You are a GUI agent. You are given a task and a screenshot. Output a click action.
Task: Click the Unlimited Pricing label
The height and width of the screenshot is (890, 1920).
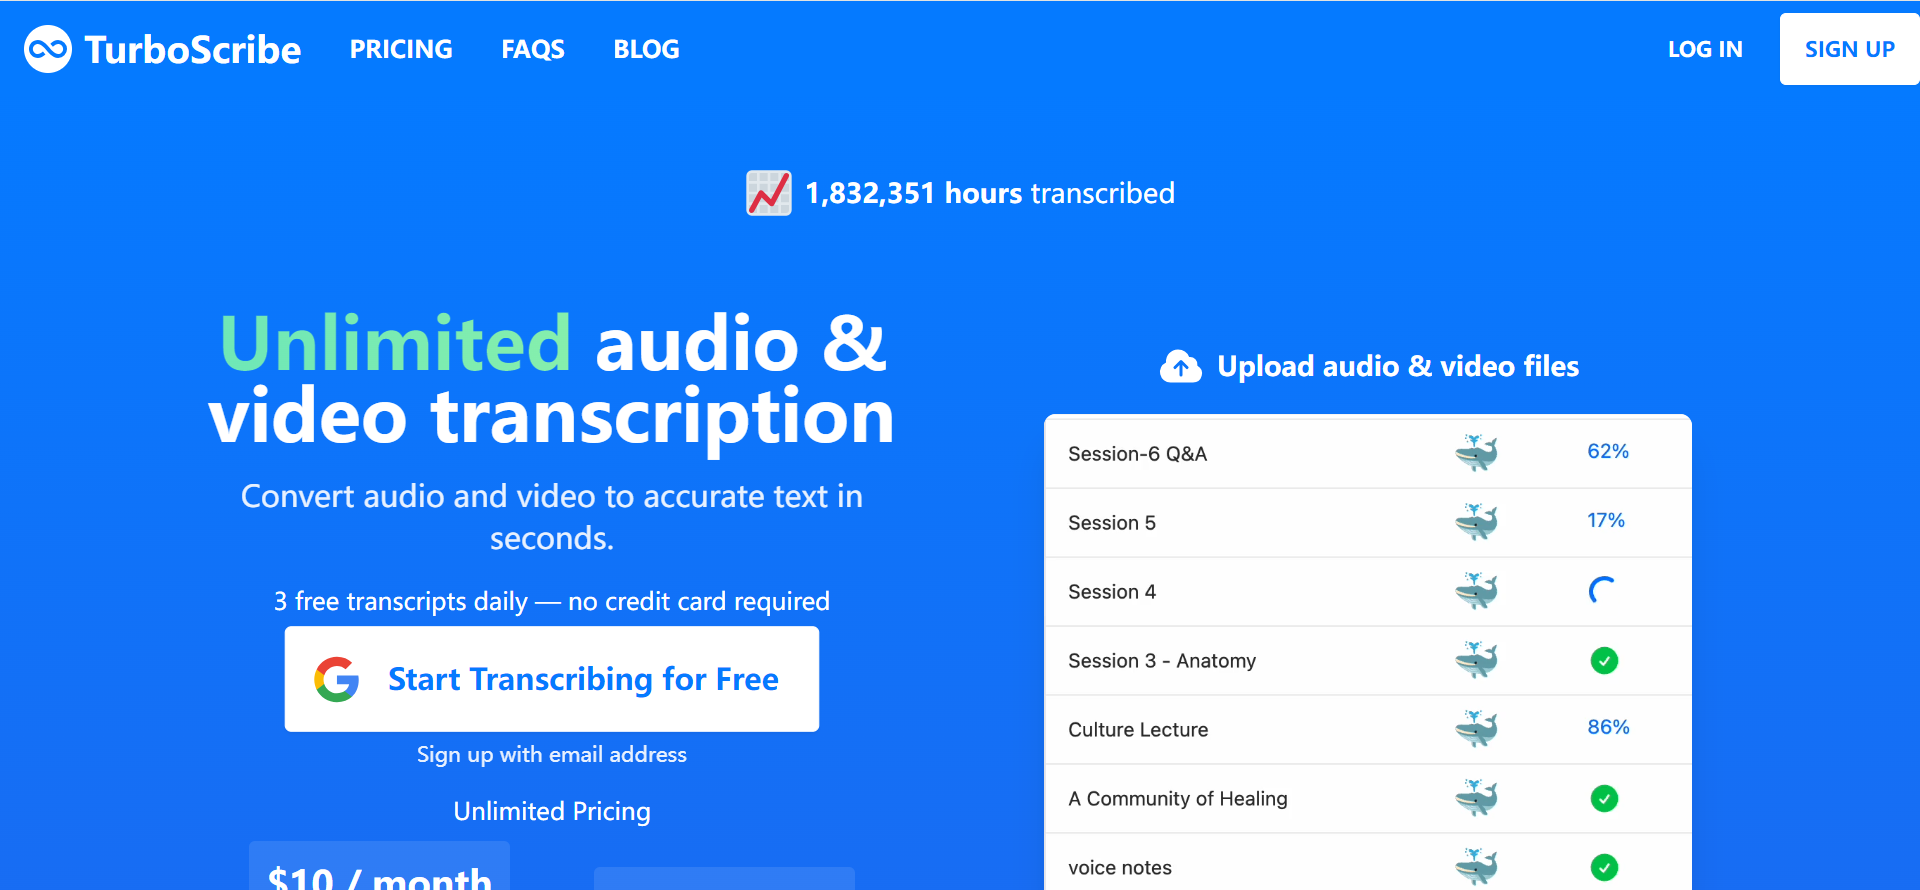pos(552,811)
